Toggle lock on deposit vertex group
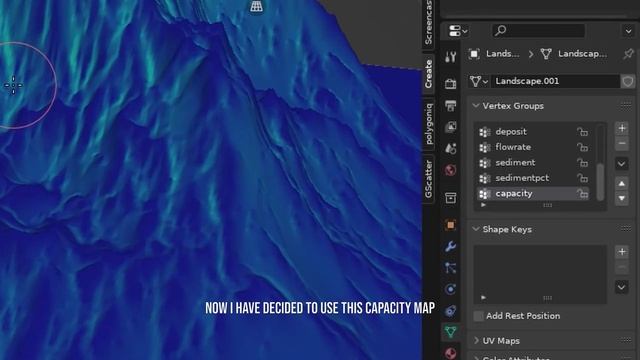 (x=582, y=131)
